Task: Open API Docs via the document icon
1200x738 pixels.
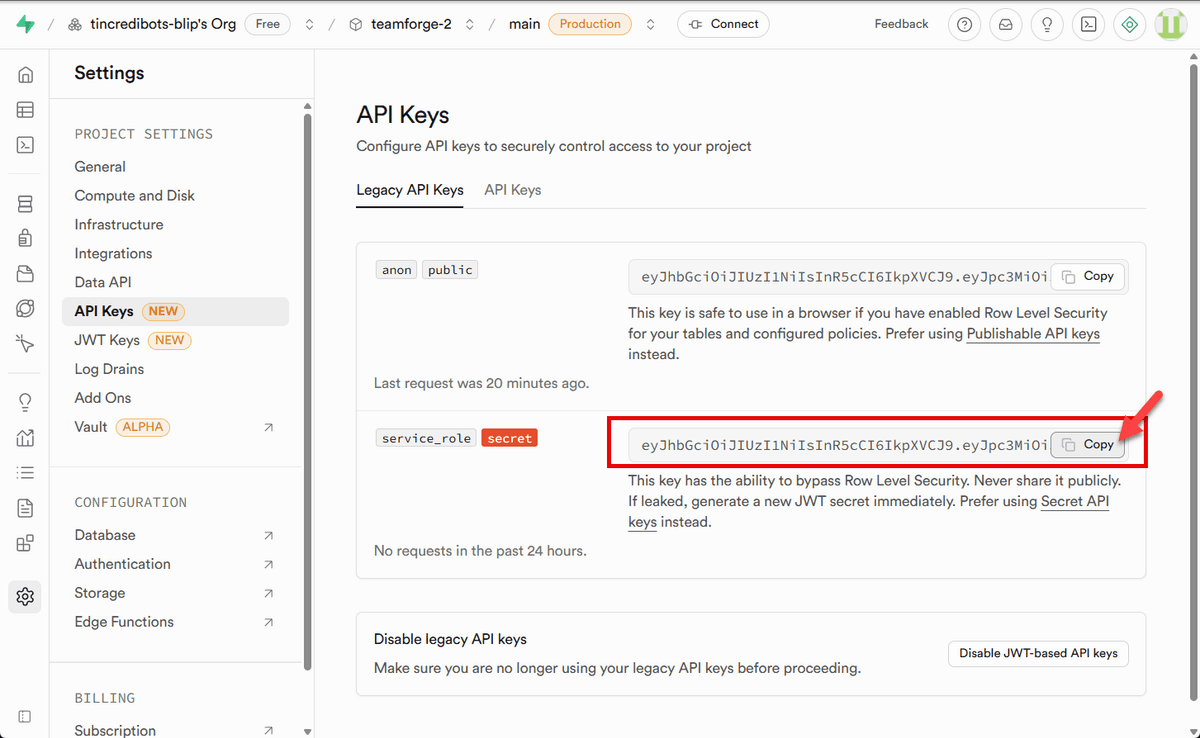Action: [x=25, y=508]
